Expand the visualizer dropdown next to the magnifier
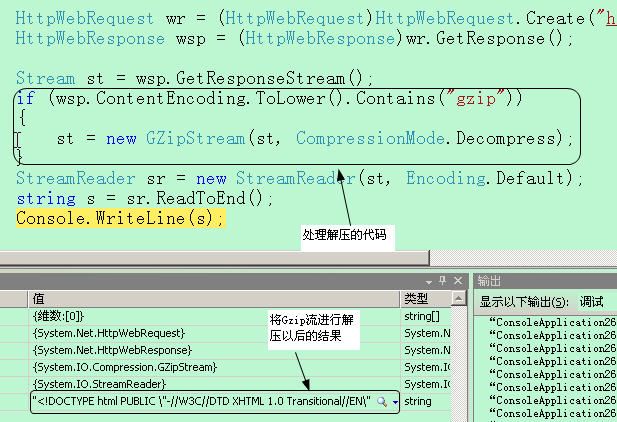 395,402
